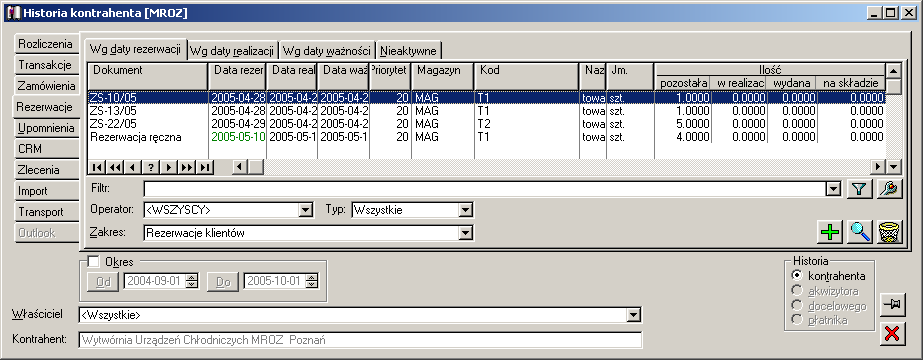The height and width of the screenshot is (360, 923).
Task: Click the Od date button
Action: (x=104, y=282)
